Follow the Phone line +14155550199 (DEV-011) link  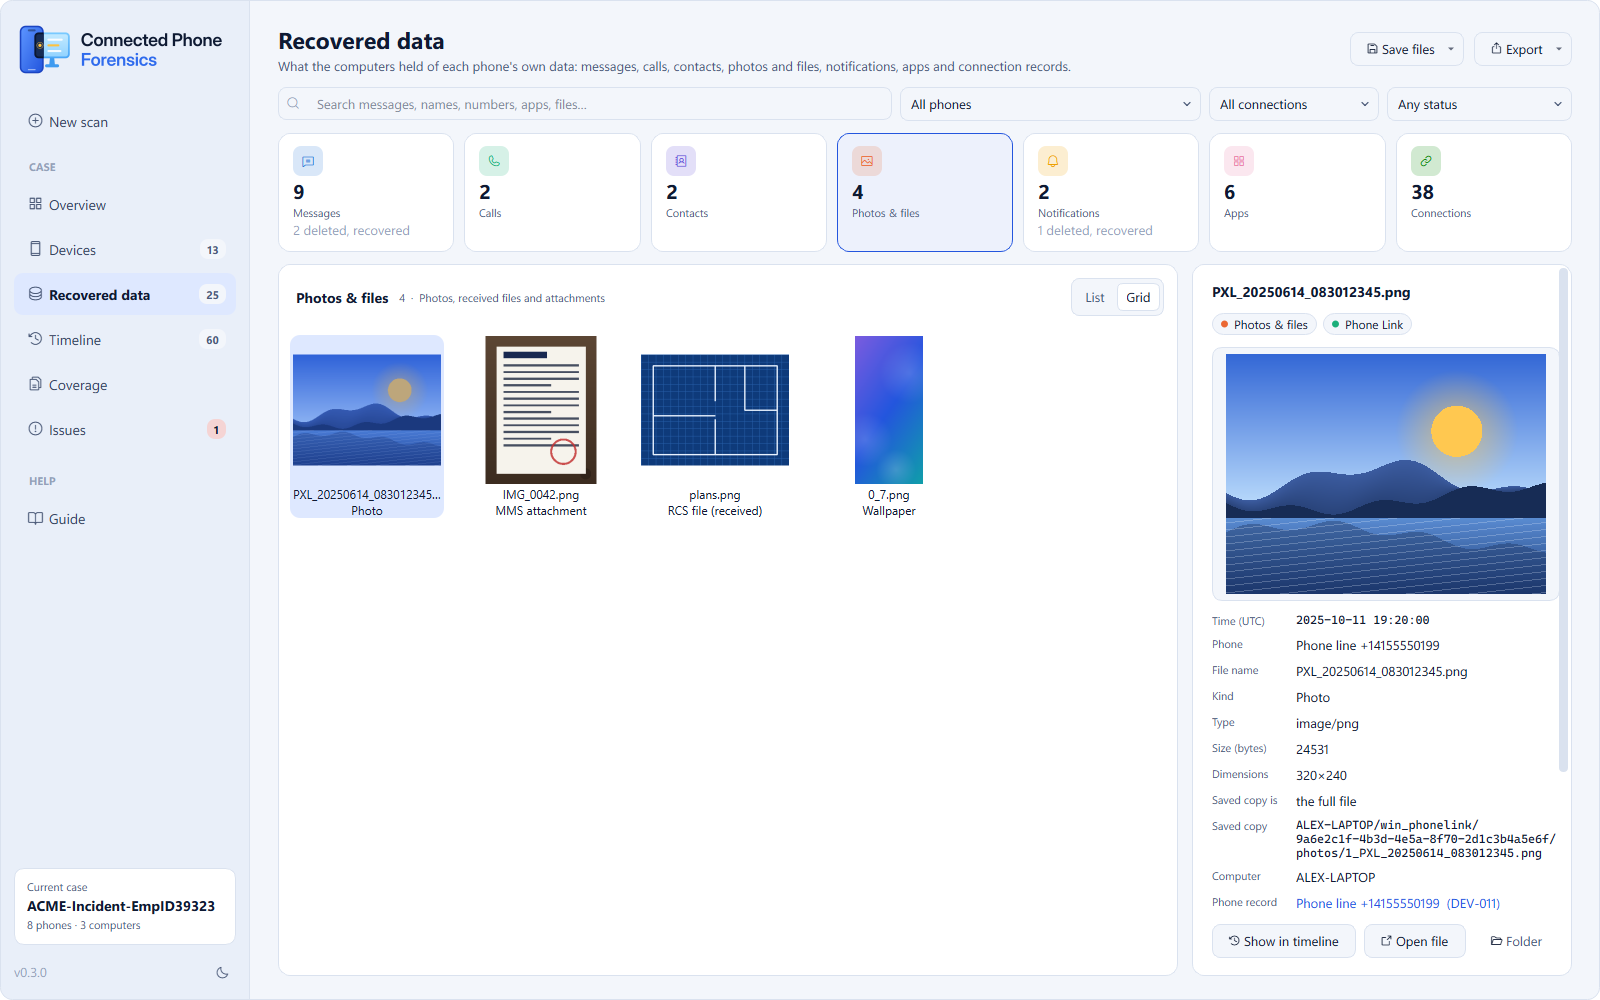[x=1398, y=903]
